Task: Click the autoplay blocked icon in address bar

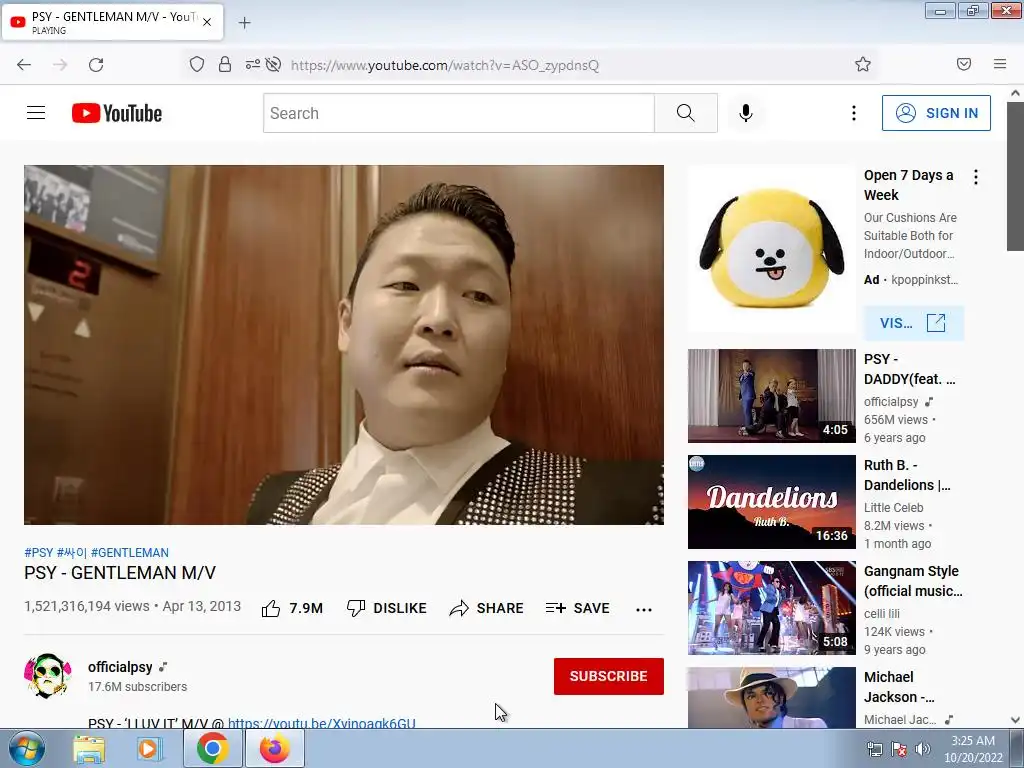Action: [274, 64]
